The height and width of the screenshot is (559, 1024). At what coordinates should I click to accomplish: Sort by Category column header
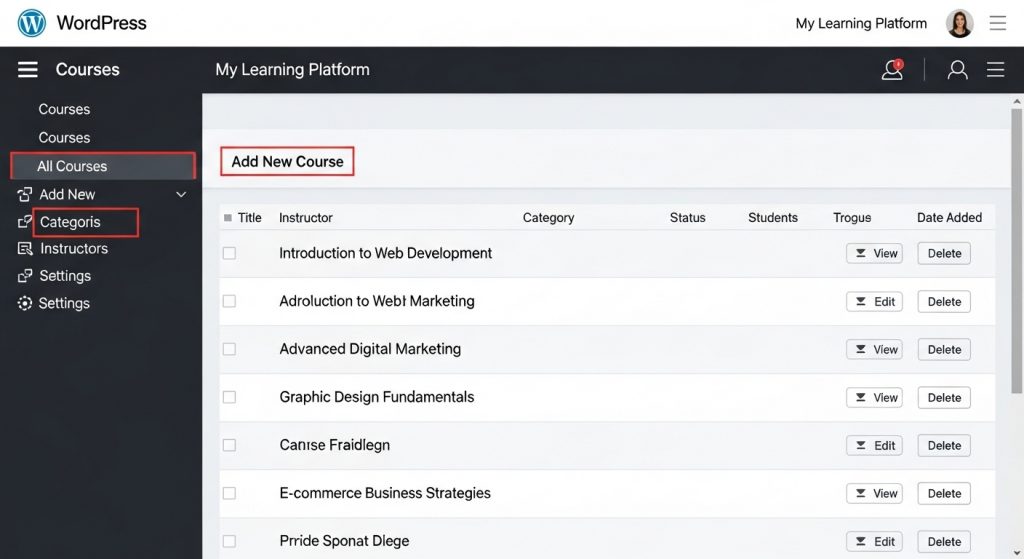point(548,217)
